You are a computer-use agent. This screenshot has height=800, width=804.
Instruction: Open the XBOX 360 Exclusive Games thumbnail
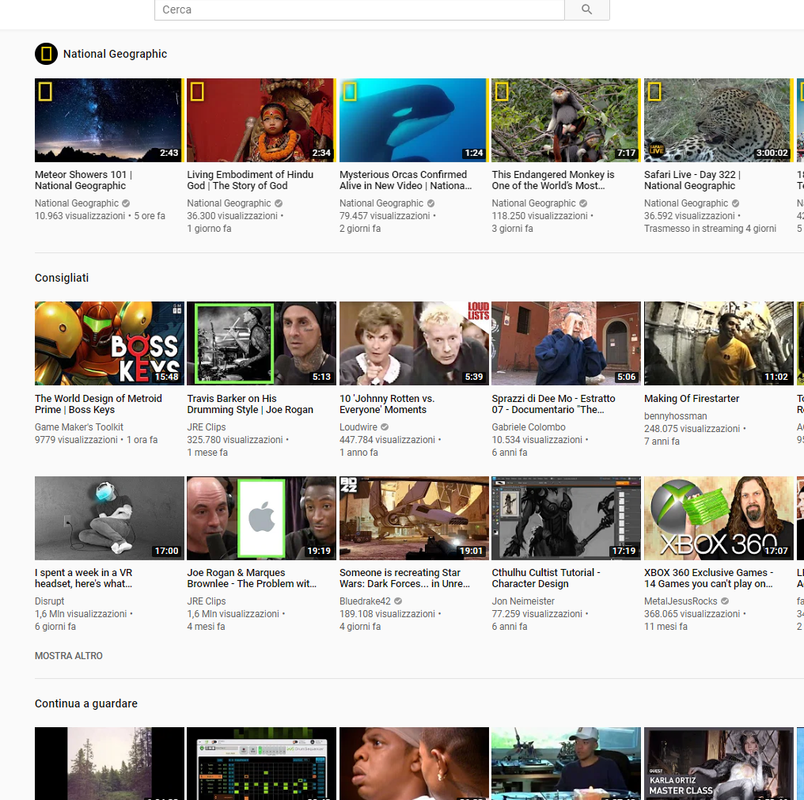(718, 517)
